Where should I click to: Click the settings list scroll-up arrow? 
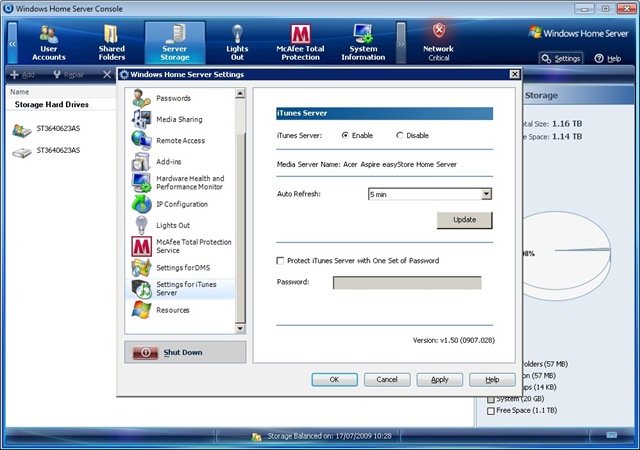[x=240, y=94]
